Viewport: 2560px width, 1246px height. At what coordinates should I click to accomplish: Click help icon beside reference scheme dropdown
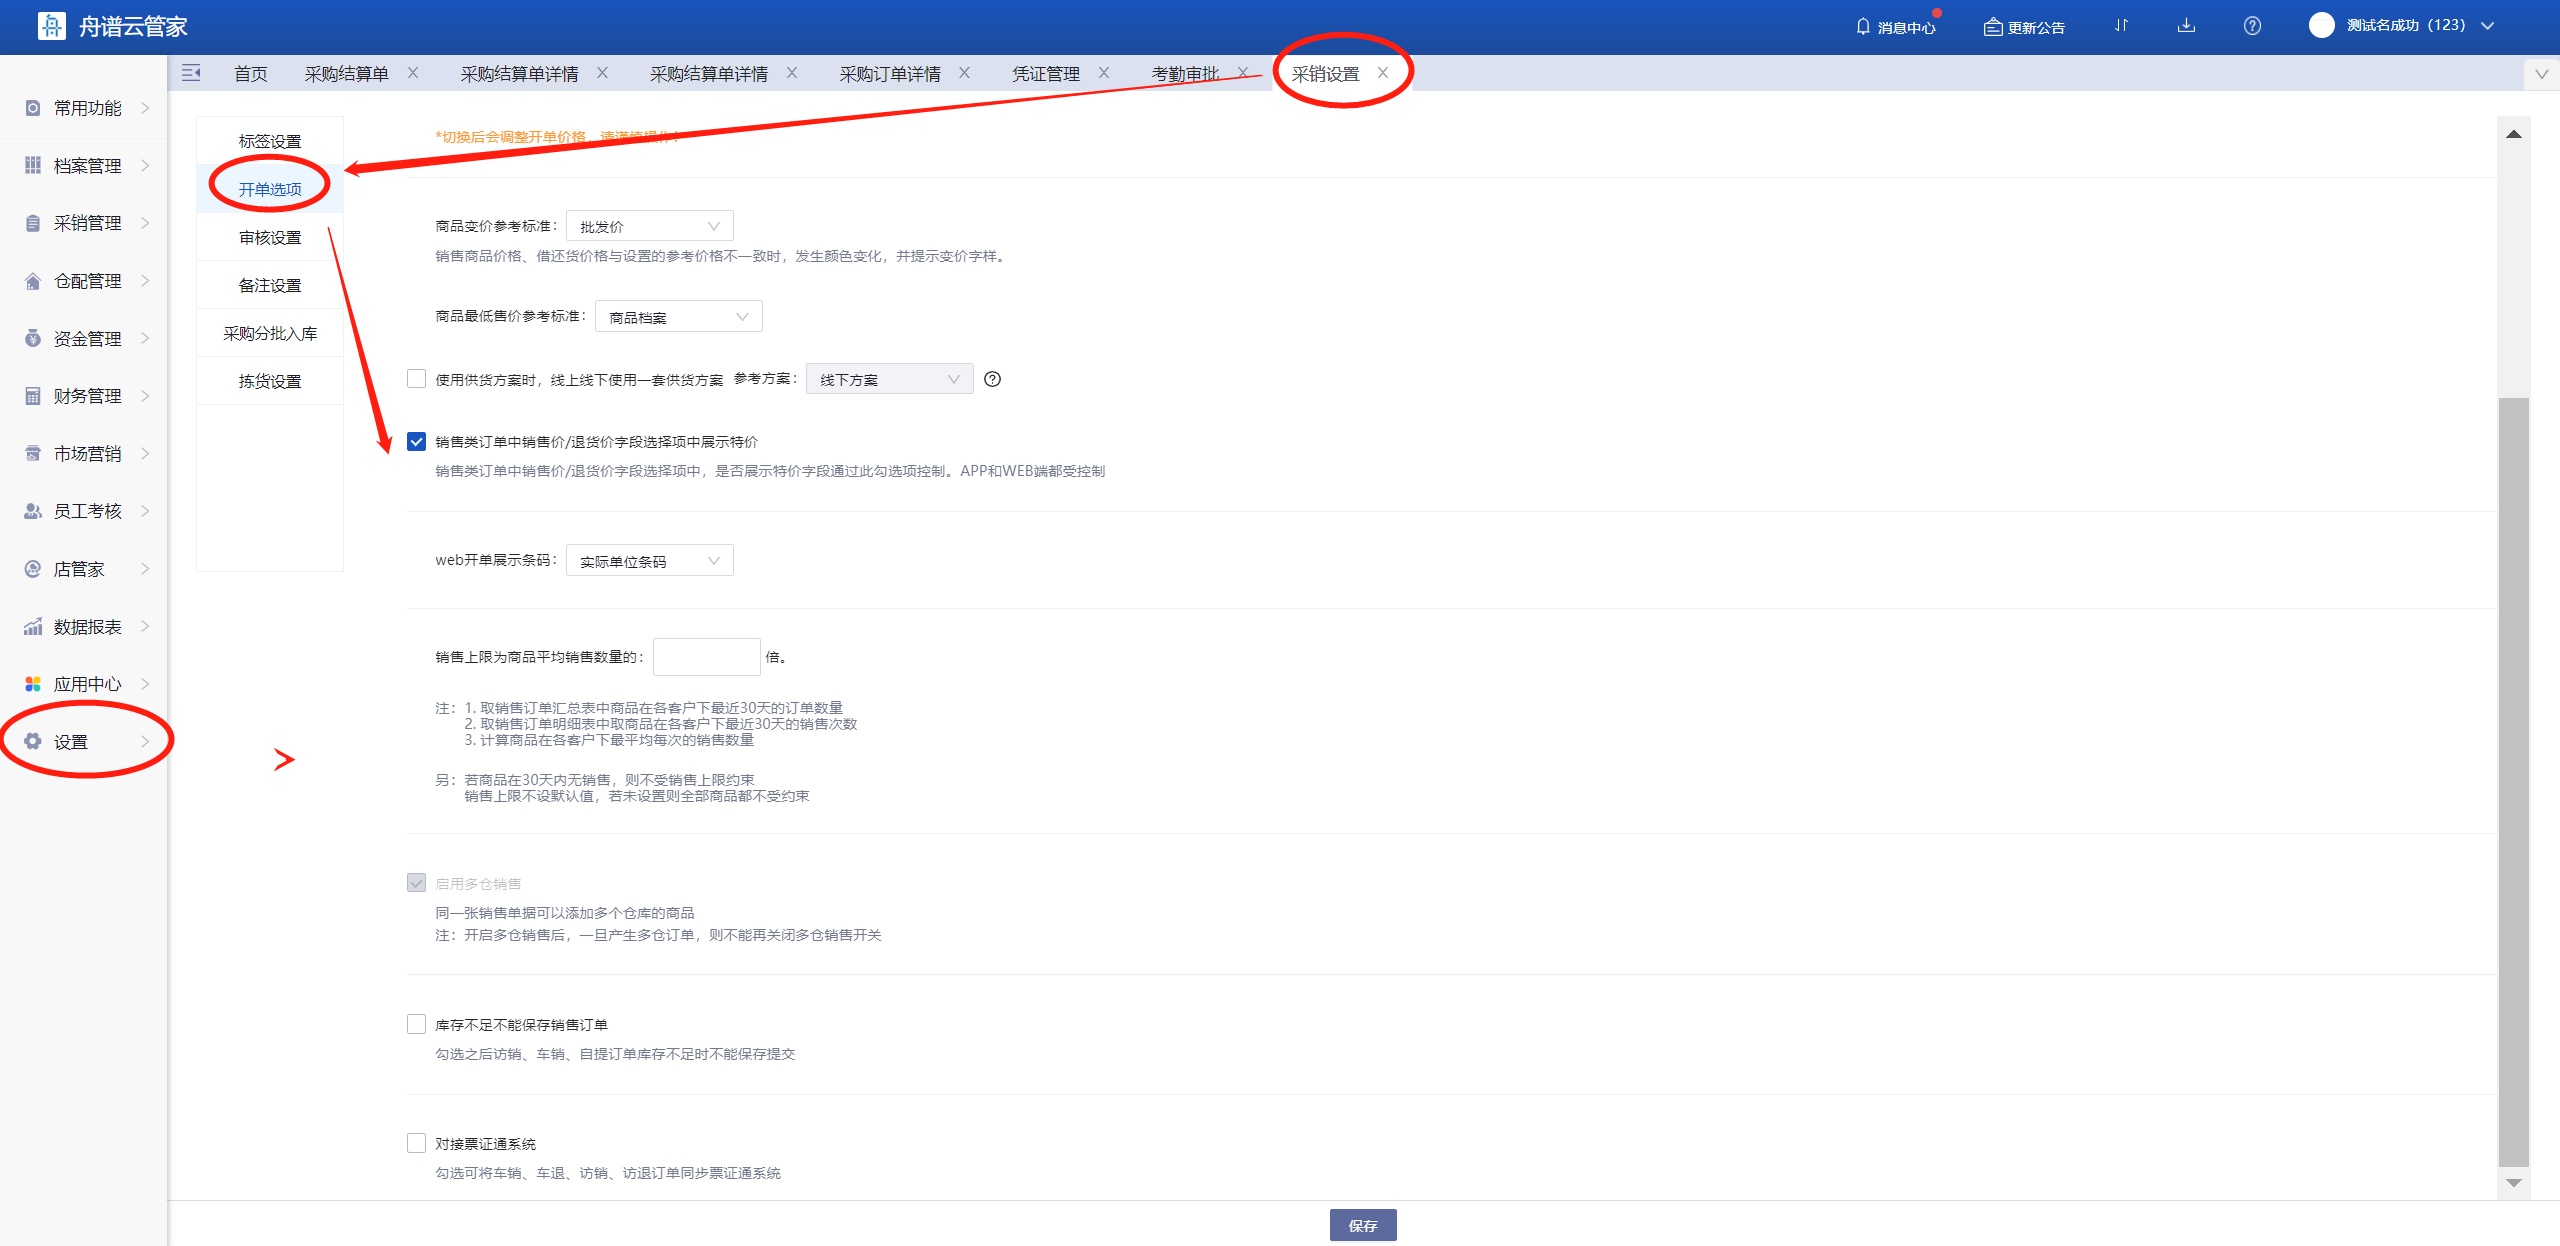pos(992,379)
